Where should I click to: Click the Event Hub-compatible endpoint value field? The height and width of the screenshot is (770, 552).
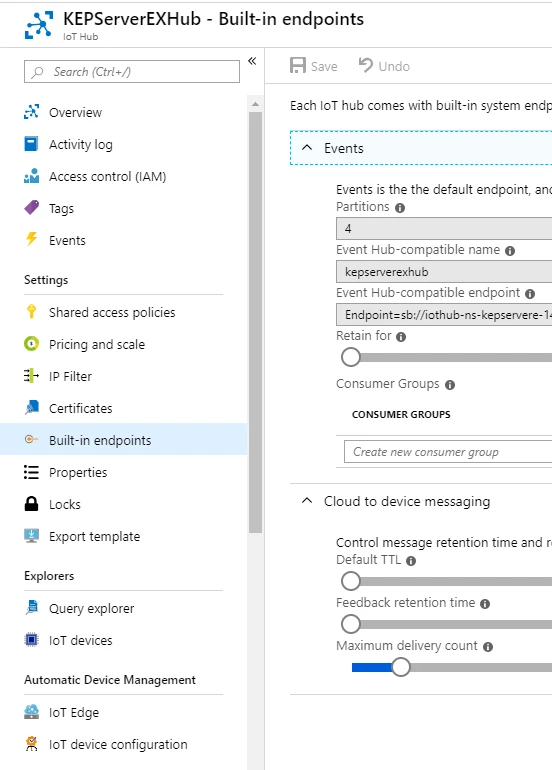tap(444, 314)
